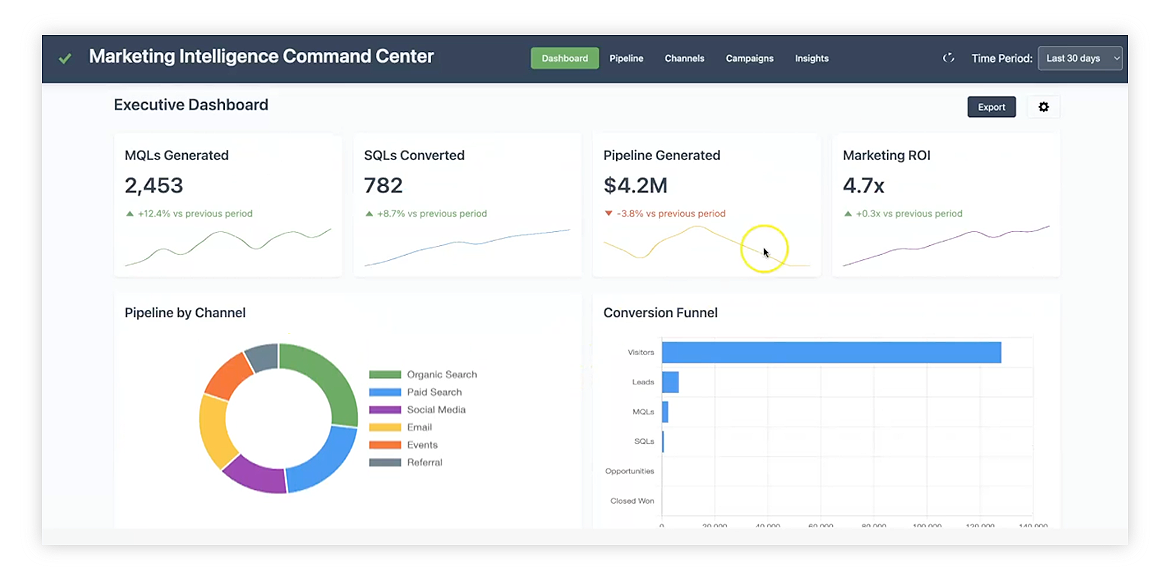Viewport: 1170px width, 580px height.
Task: Click the green up-arrow under MQLs Generated
Action: pyautogui.click(x=130, y=214)
